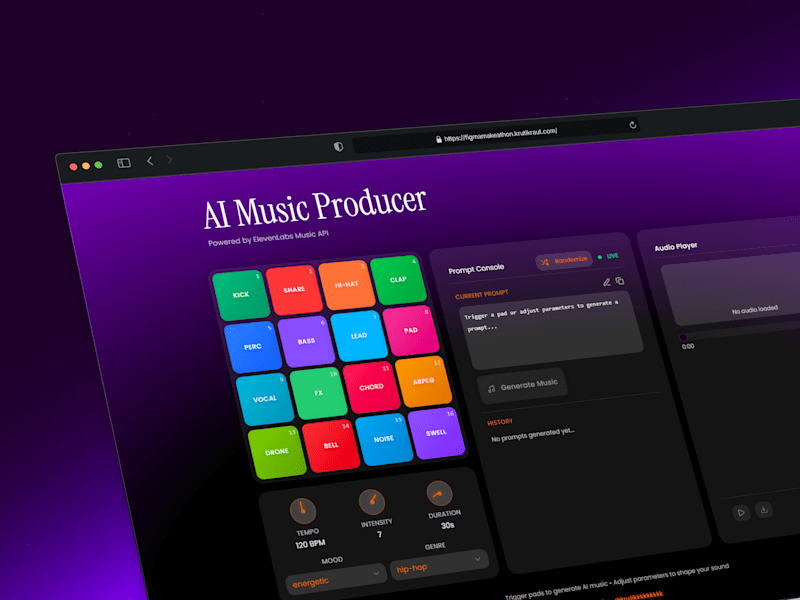Click the CURRENT PROMPT label
Image resolution: width=800 pixels, height=600 pixels.
click(x=482, y=295)
